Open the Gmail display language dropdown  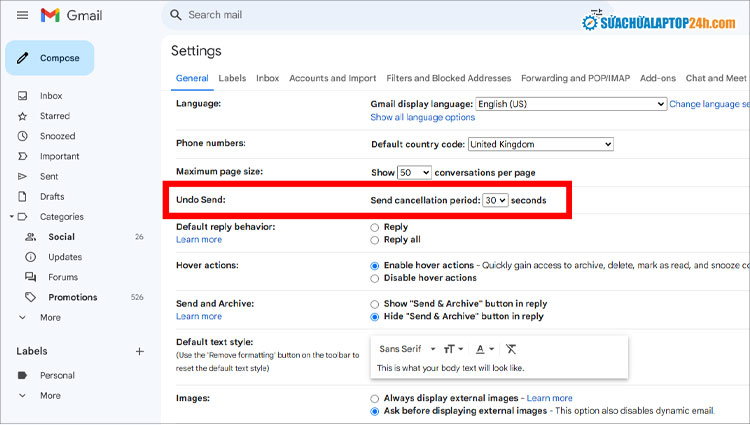(x=570, y=104)
